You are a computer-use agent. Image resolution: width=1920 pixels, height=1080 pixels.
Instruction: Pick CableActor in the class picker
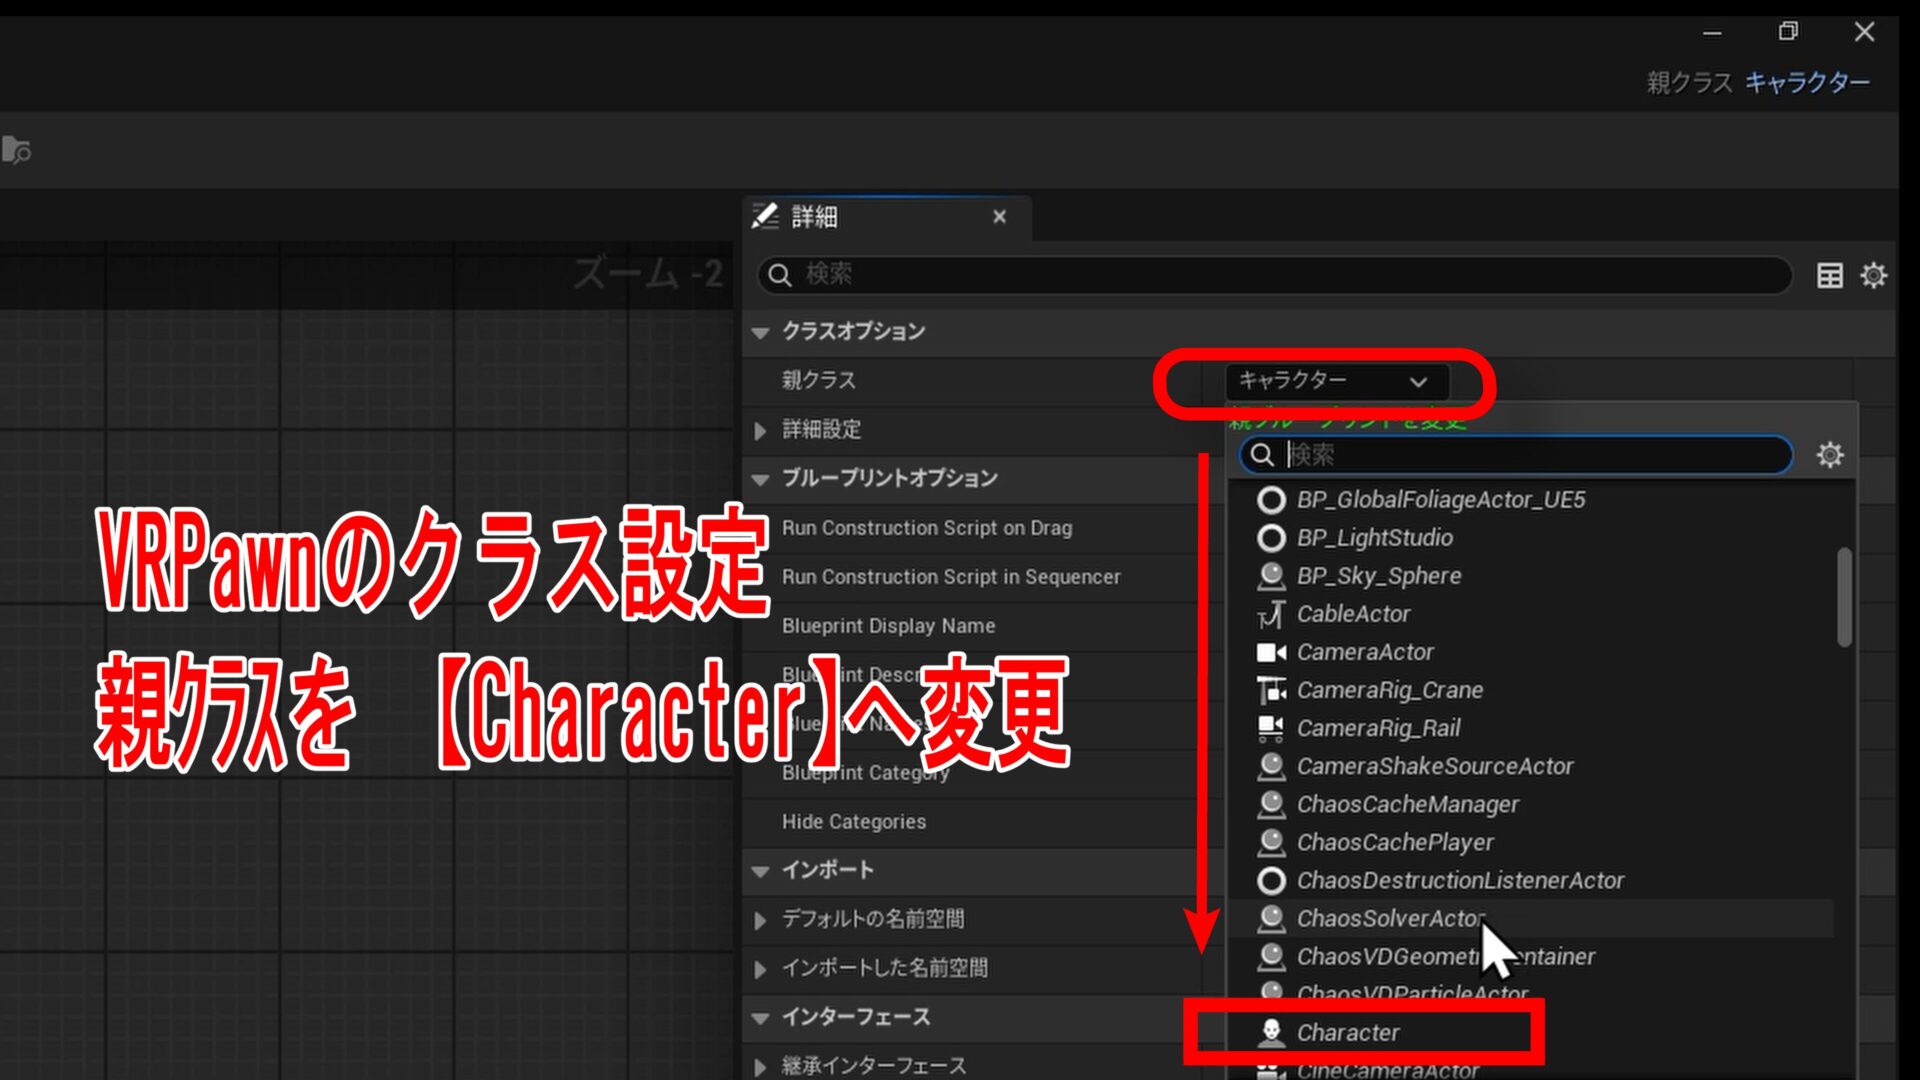1353,614
